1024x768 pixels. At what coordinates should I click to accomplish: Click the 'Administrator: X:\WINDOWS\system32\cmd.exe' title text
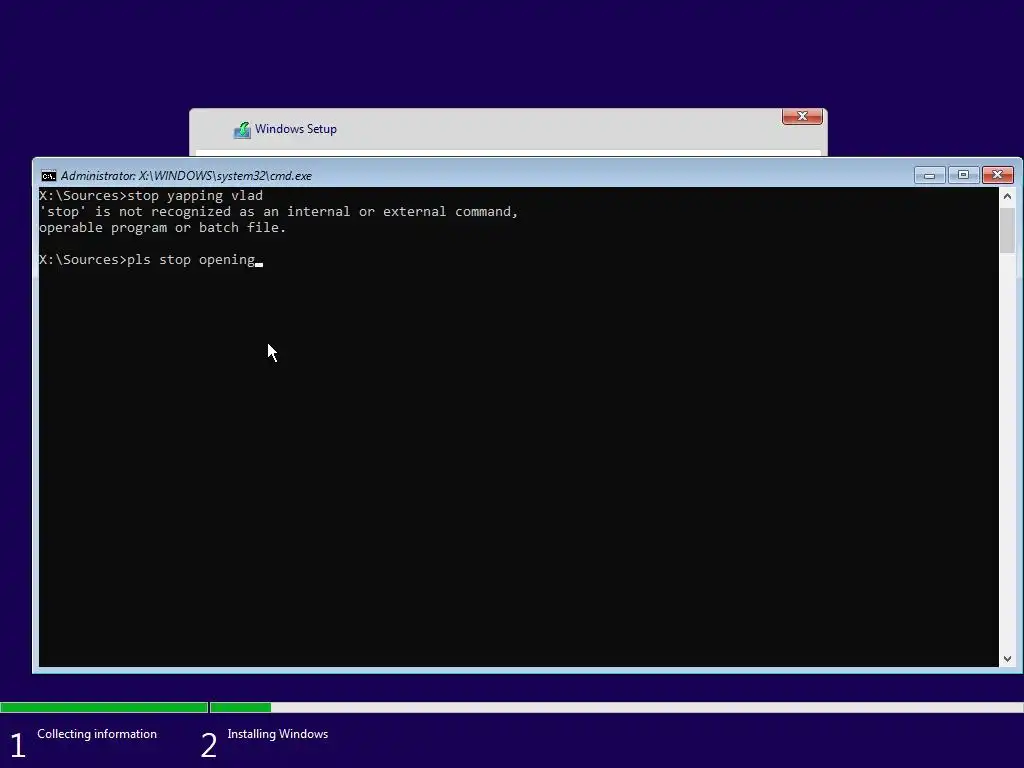coord(186,176)
